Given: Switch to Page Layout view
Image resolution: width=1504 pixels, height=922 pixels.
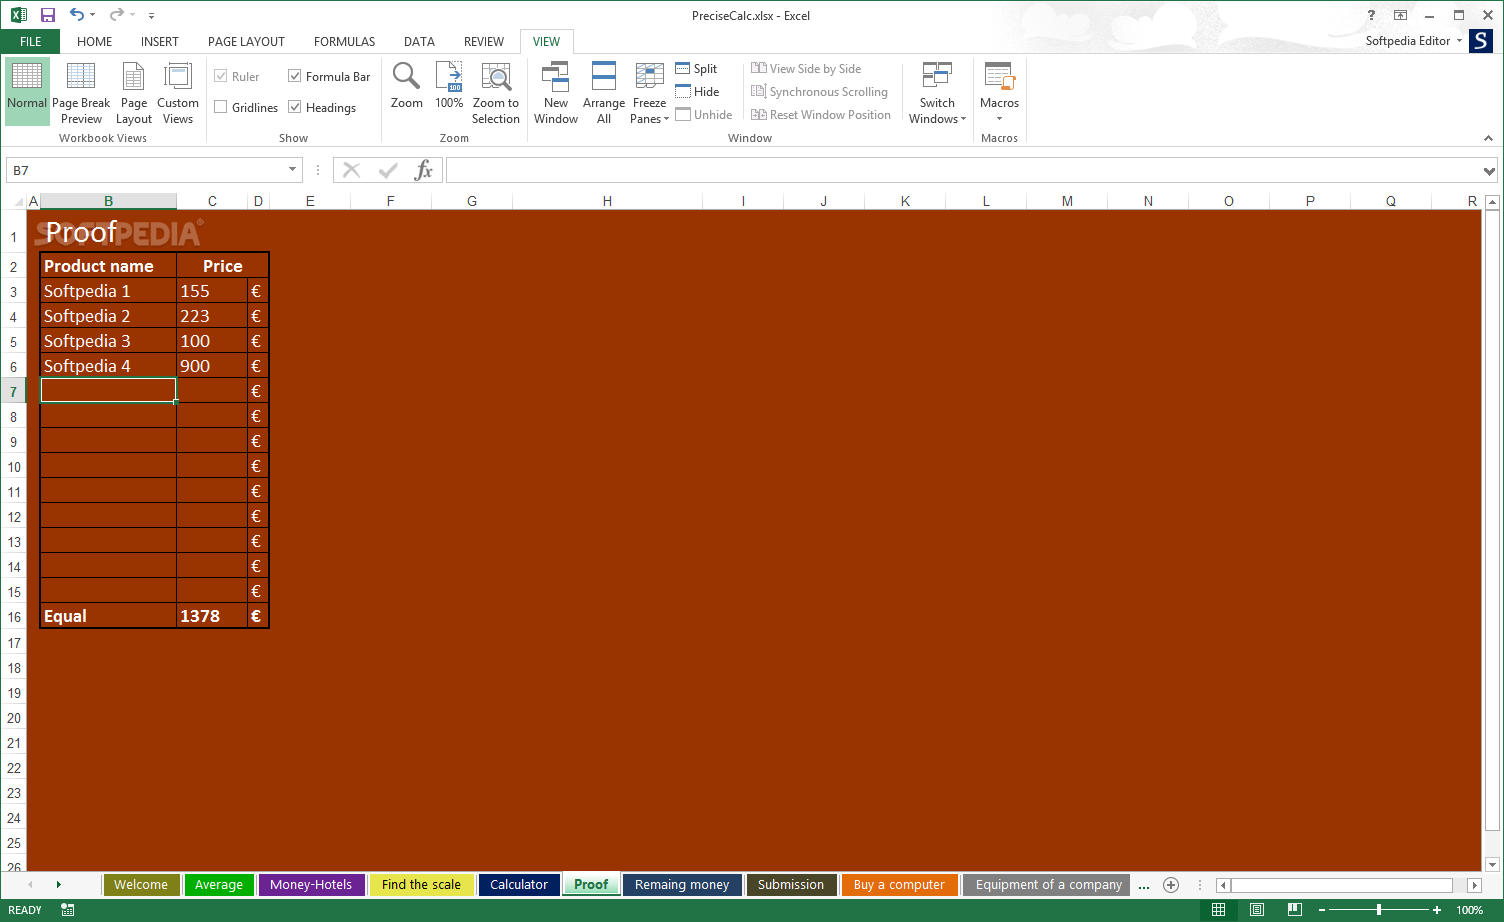Looking at the screenshot, I should point(134,91).
